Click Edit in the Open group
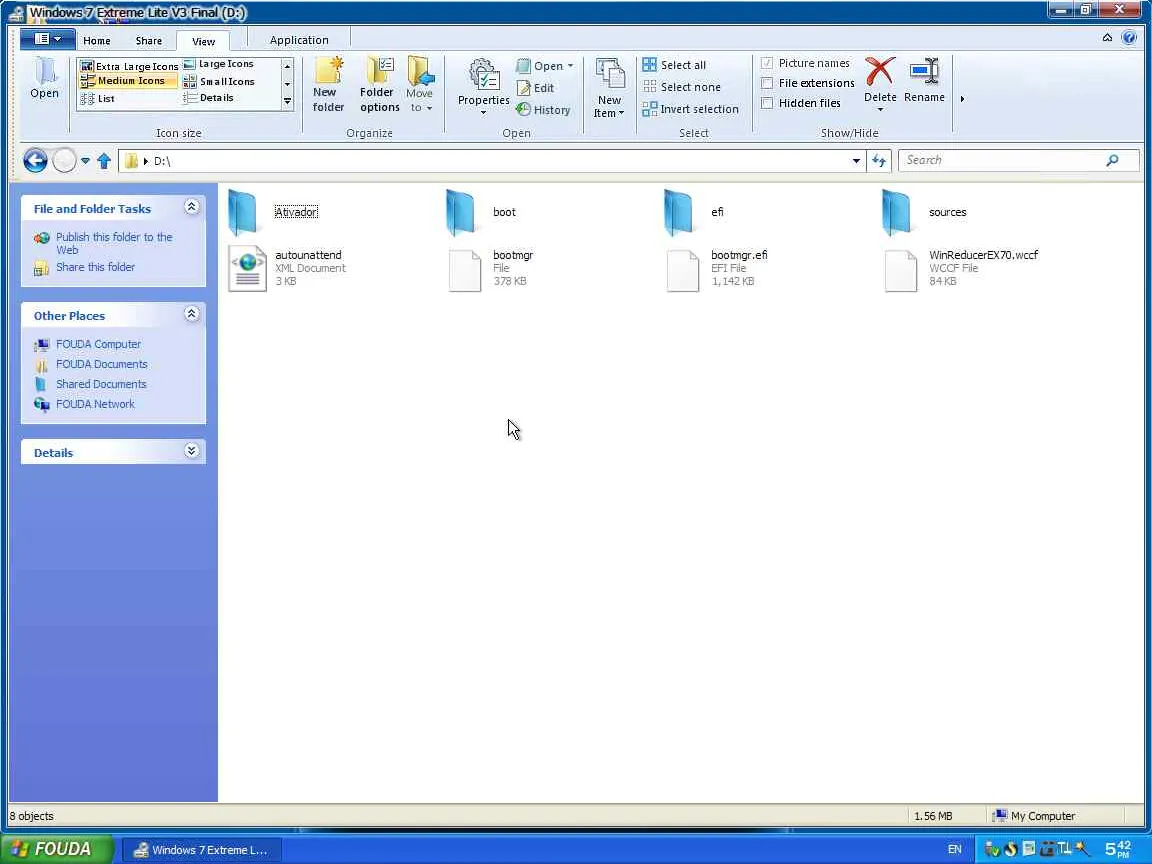This screenshot has width=1152, height=864. (536, 88)
